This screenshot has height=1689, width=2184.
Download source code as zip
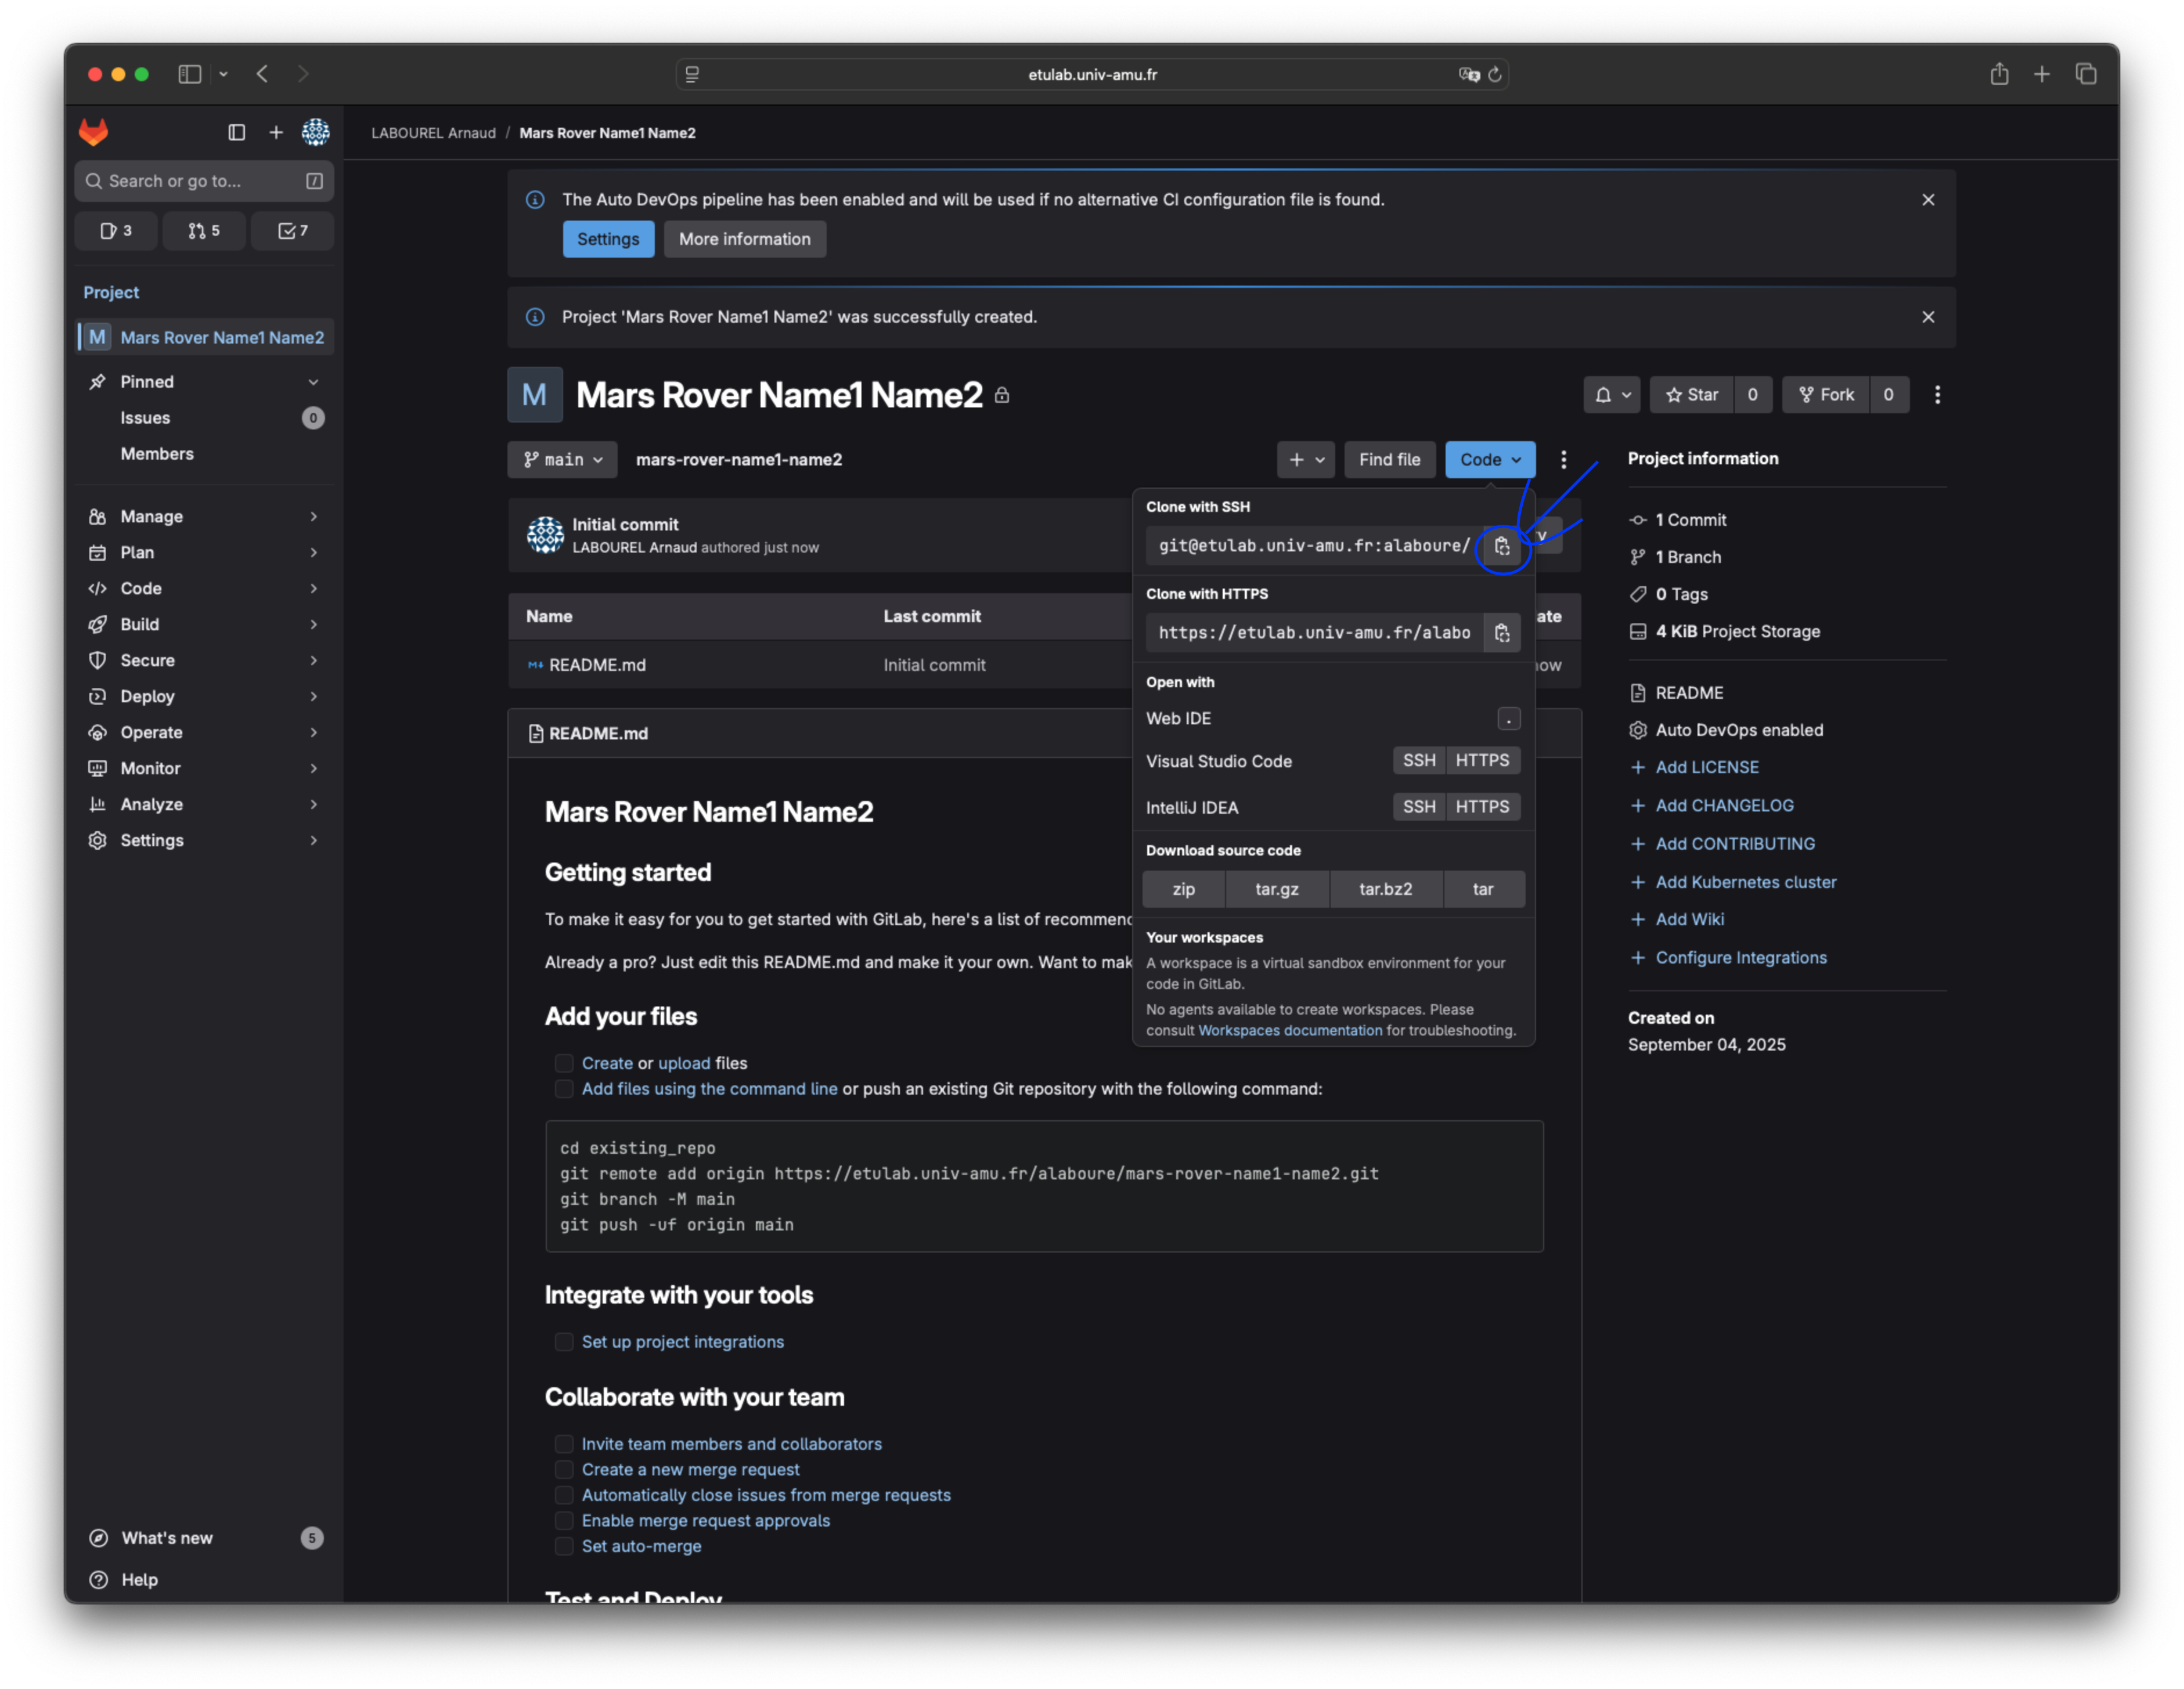pyautogui.click(x=1183, y=889)
